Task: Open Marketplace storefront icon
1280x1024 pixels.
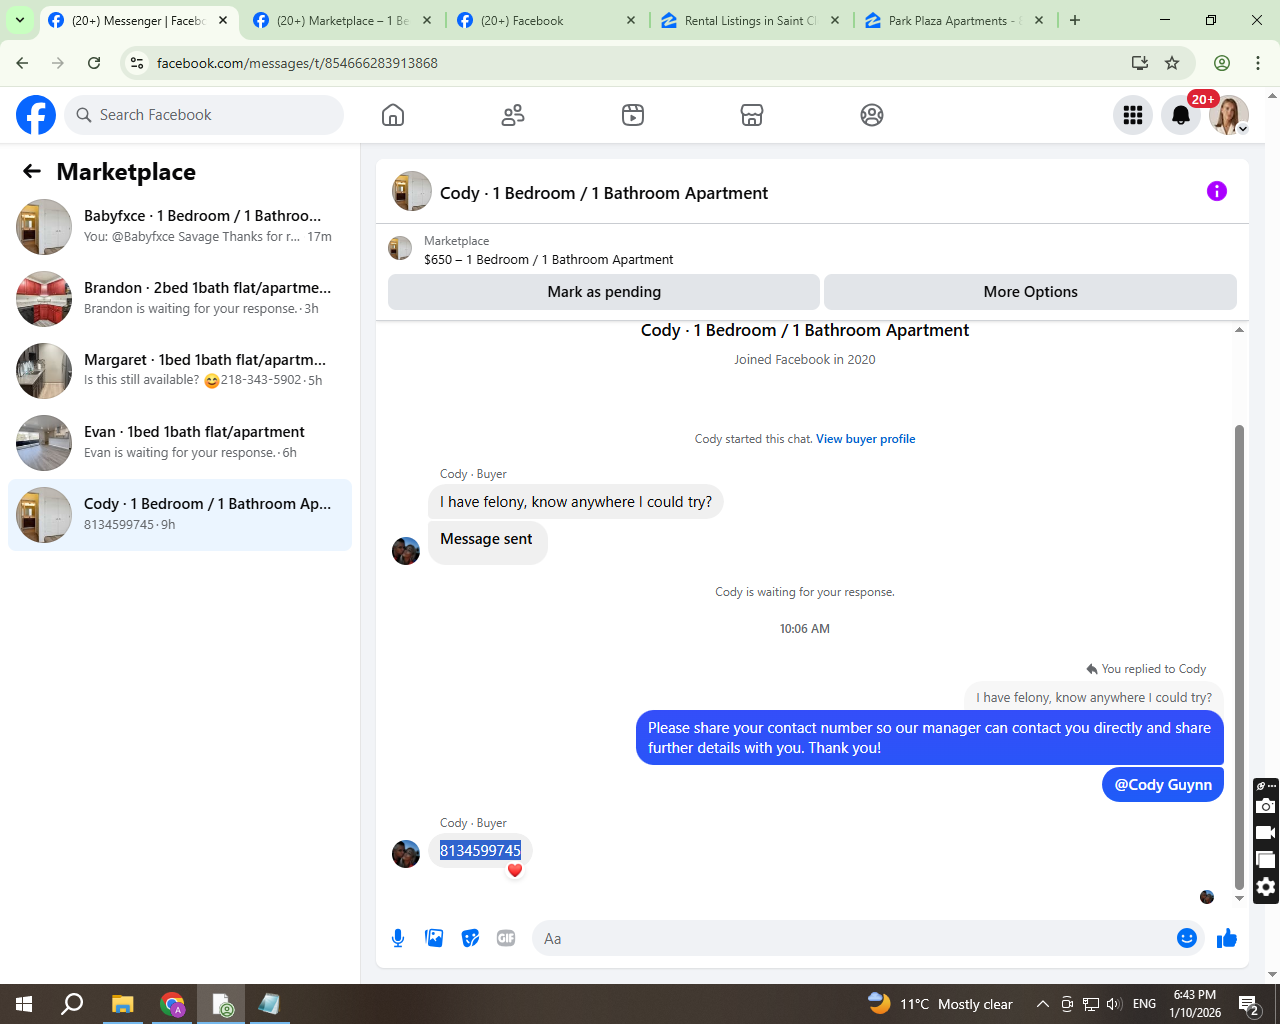Action: (752, 115)
